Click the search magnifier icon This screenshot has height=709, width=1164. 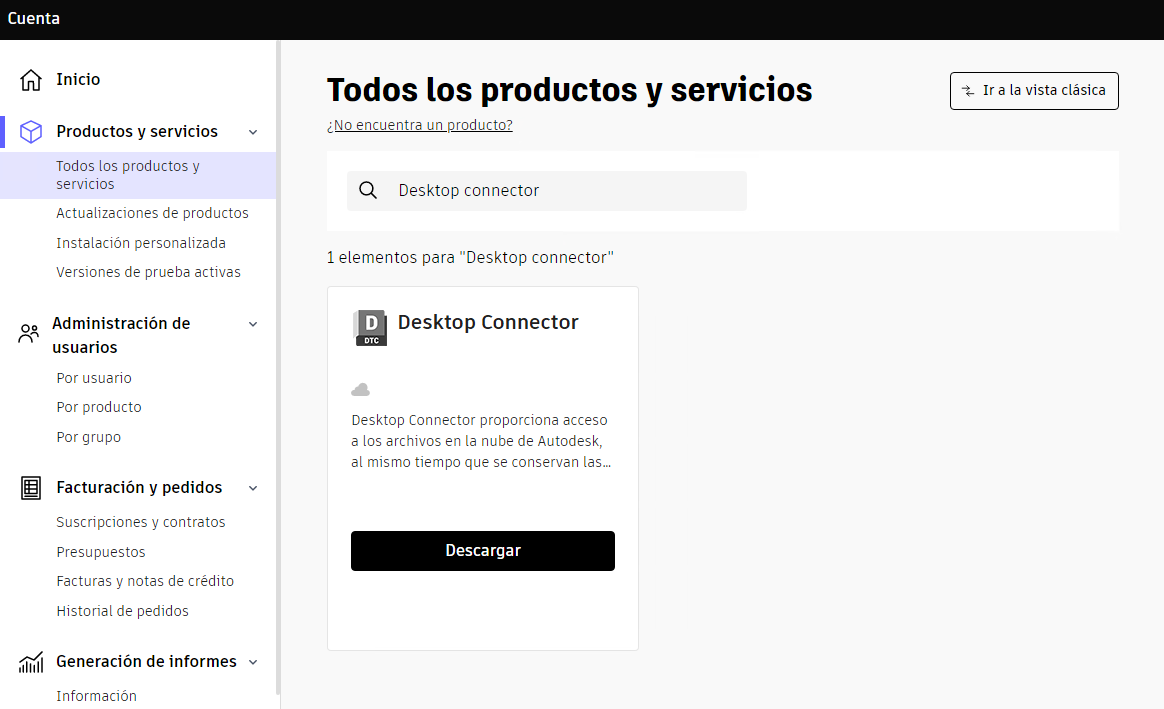click(368, 190)
